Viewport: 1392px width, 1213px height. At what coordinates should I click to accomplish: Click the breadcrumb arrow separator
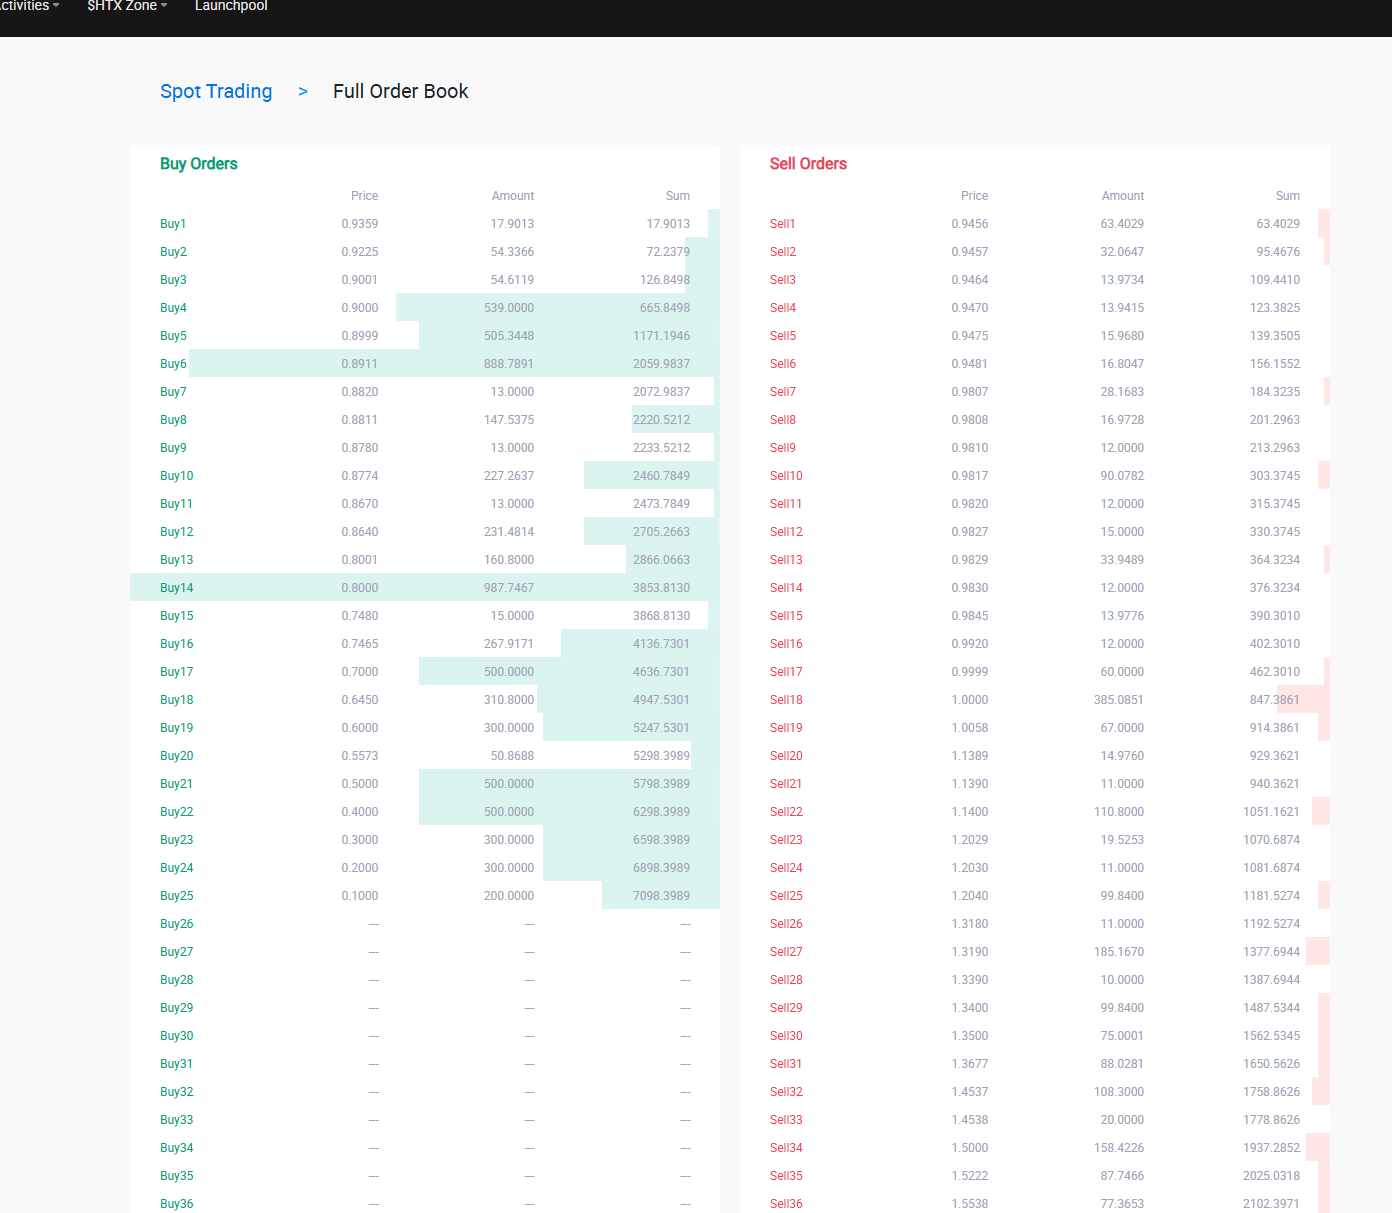pos(303,91)
